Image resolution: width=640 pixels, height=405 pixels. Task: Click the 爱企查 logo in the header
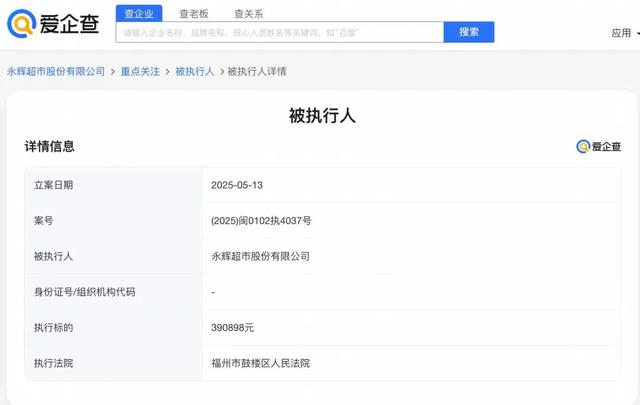click(x=53, y=24)
